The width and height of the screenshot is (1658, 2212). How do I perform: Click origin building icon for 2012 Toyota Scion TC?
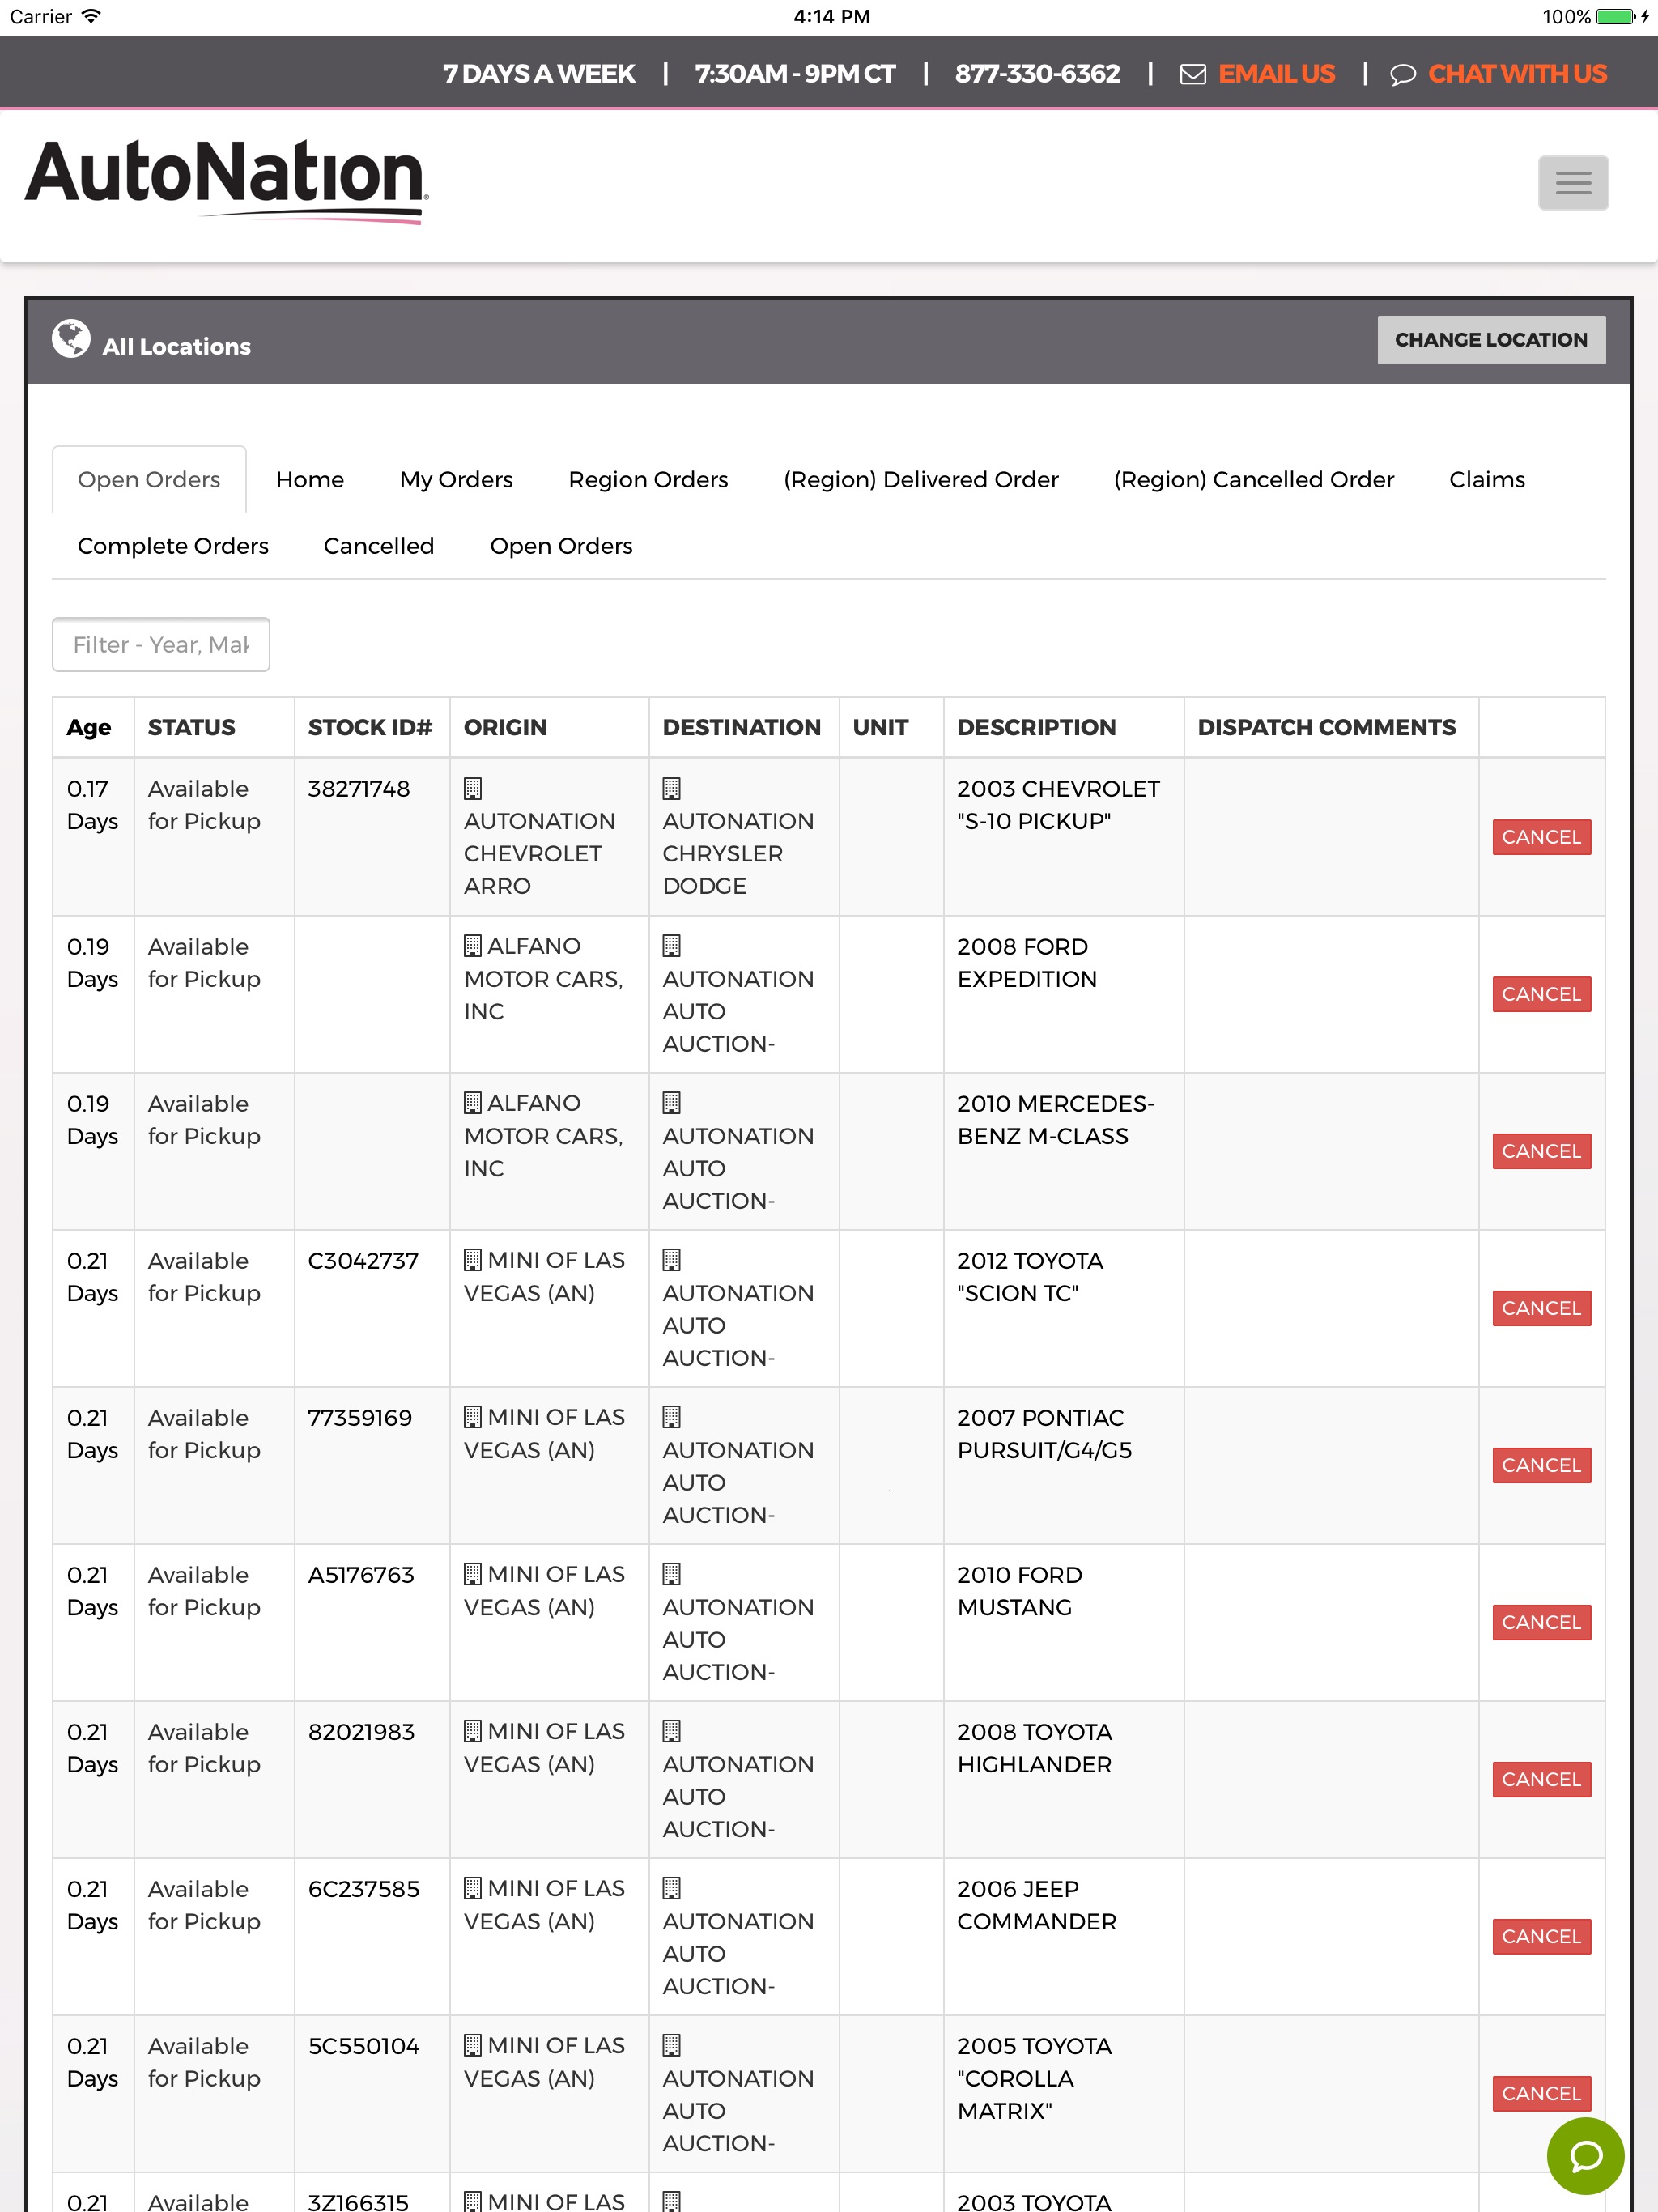coord(473,1260)
